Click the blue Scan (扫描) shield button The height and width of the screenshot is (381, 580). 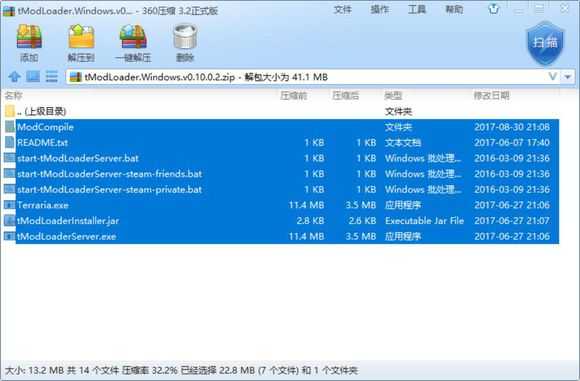545,43
